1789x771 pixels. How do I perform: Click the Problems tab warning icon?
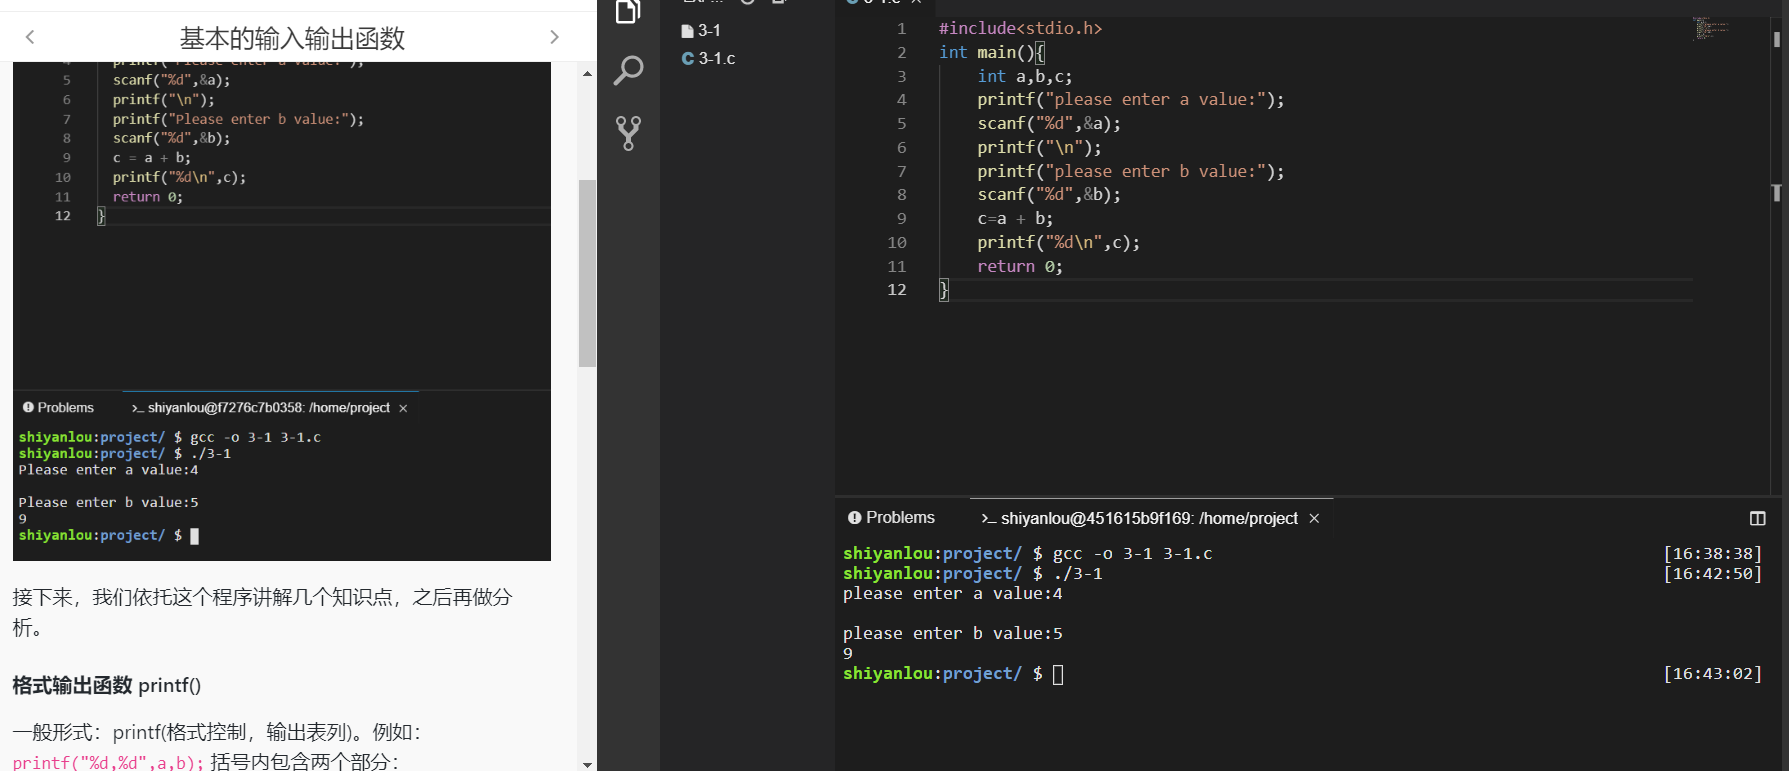pyautogui.click(x=854, y=517)
